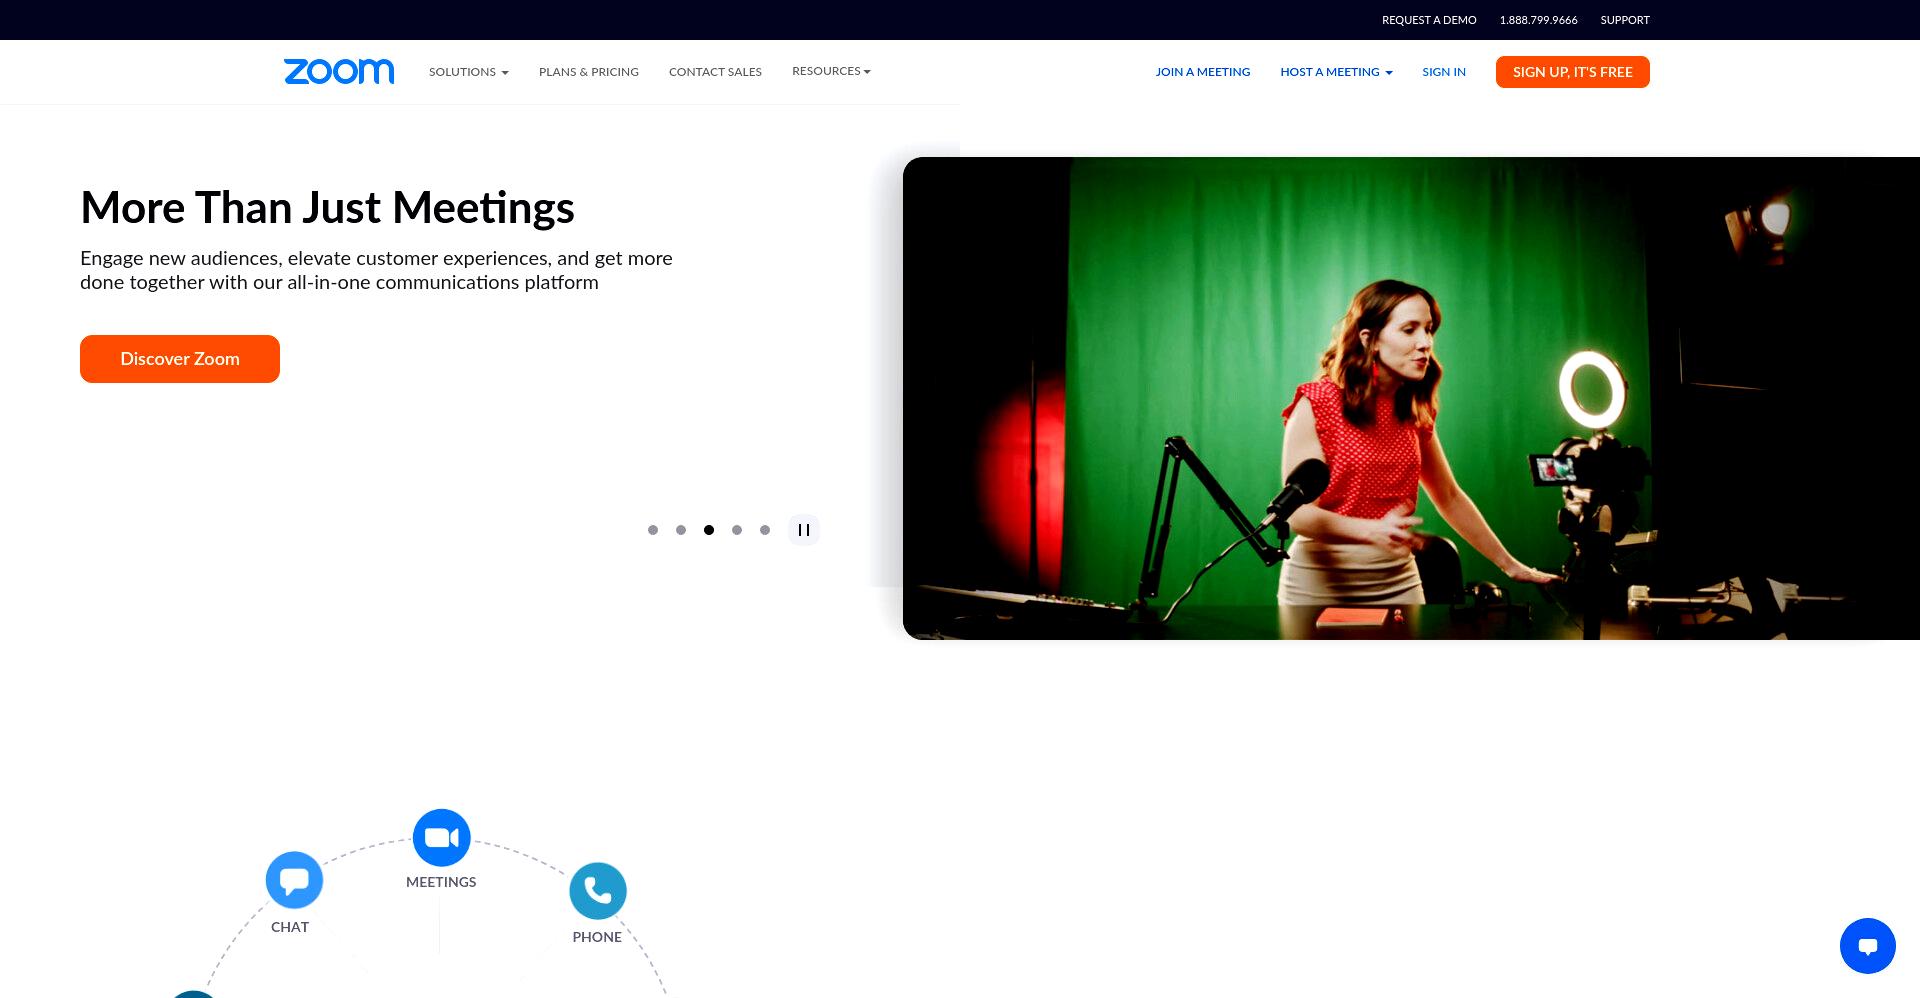This screenshot has height=998, width=1920.
Task: Select the third active carousel dot
Action: click(x=709, y=530)
